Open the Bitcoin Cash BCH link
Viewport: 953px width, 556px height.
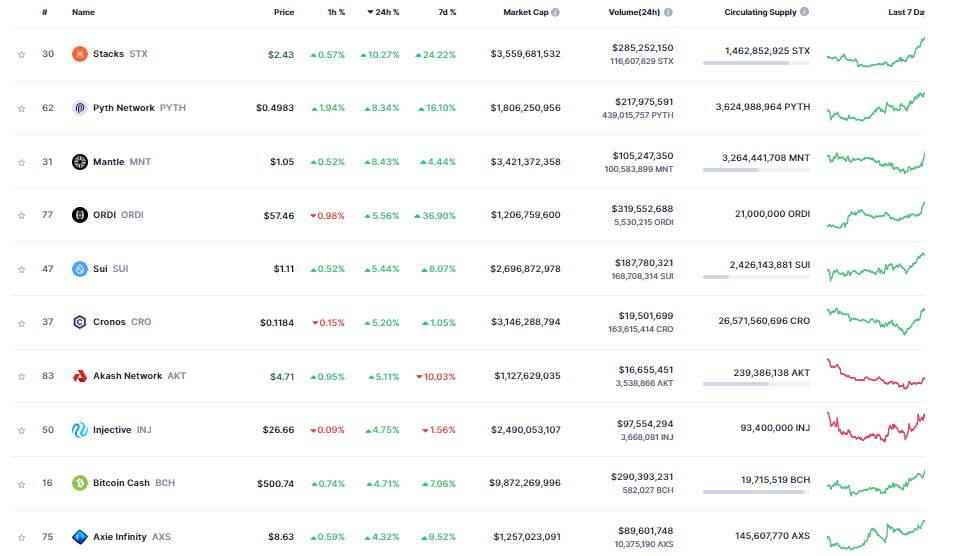tap(134, 483)
